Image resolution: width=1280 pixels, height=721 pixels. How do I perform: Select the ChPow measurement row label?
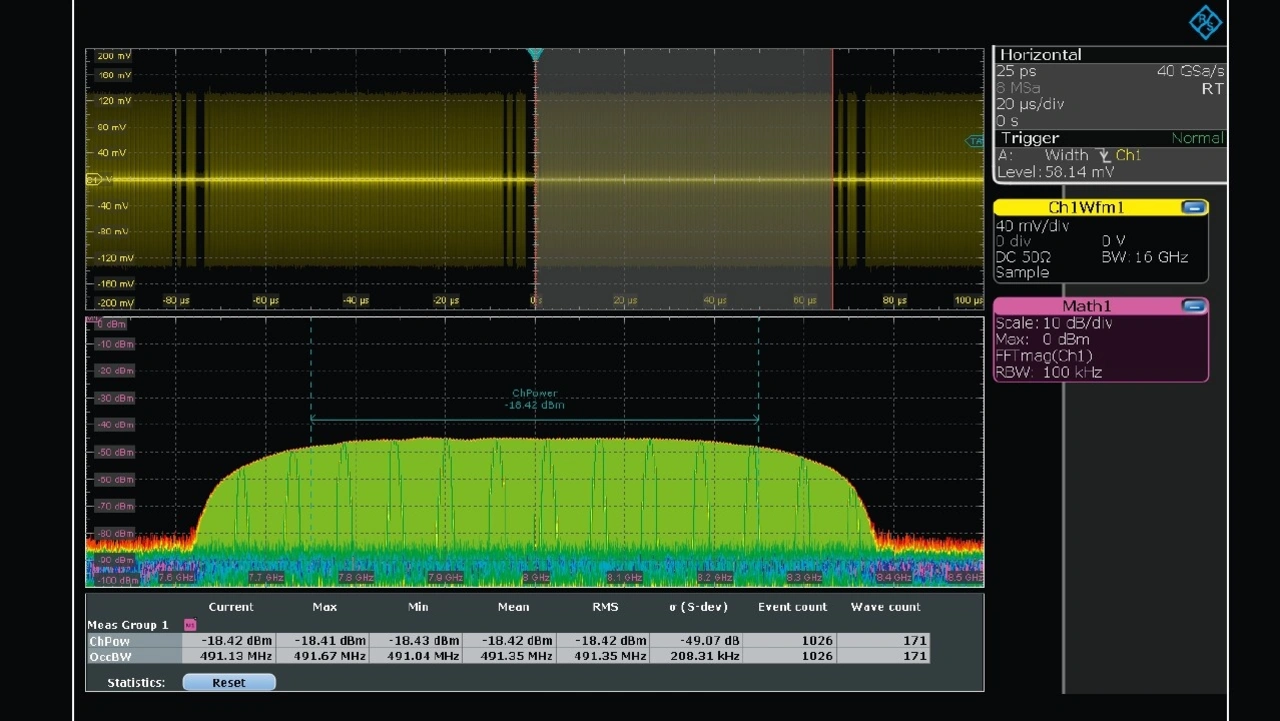click(110, 641)
